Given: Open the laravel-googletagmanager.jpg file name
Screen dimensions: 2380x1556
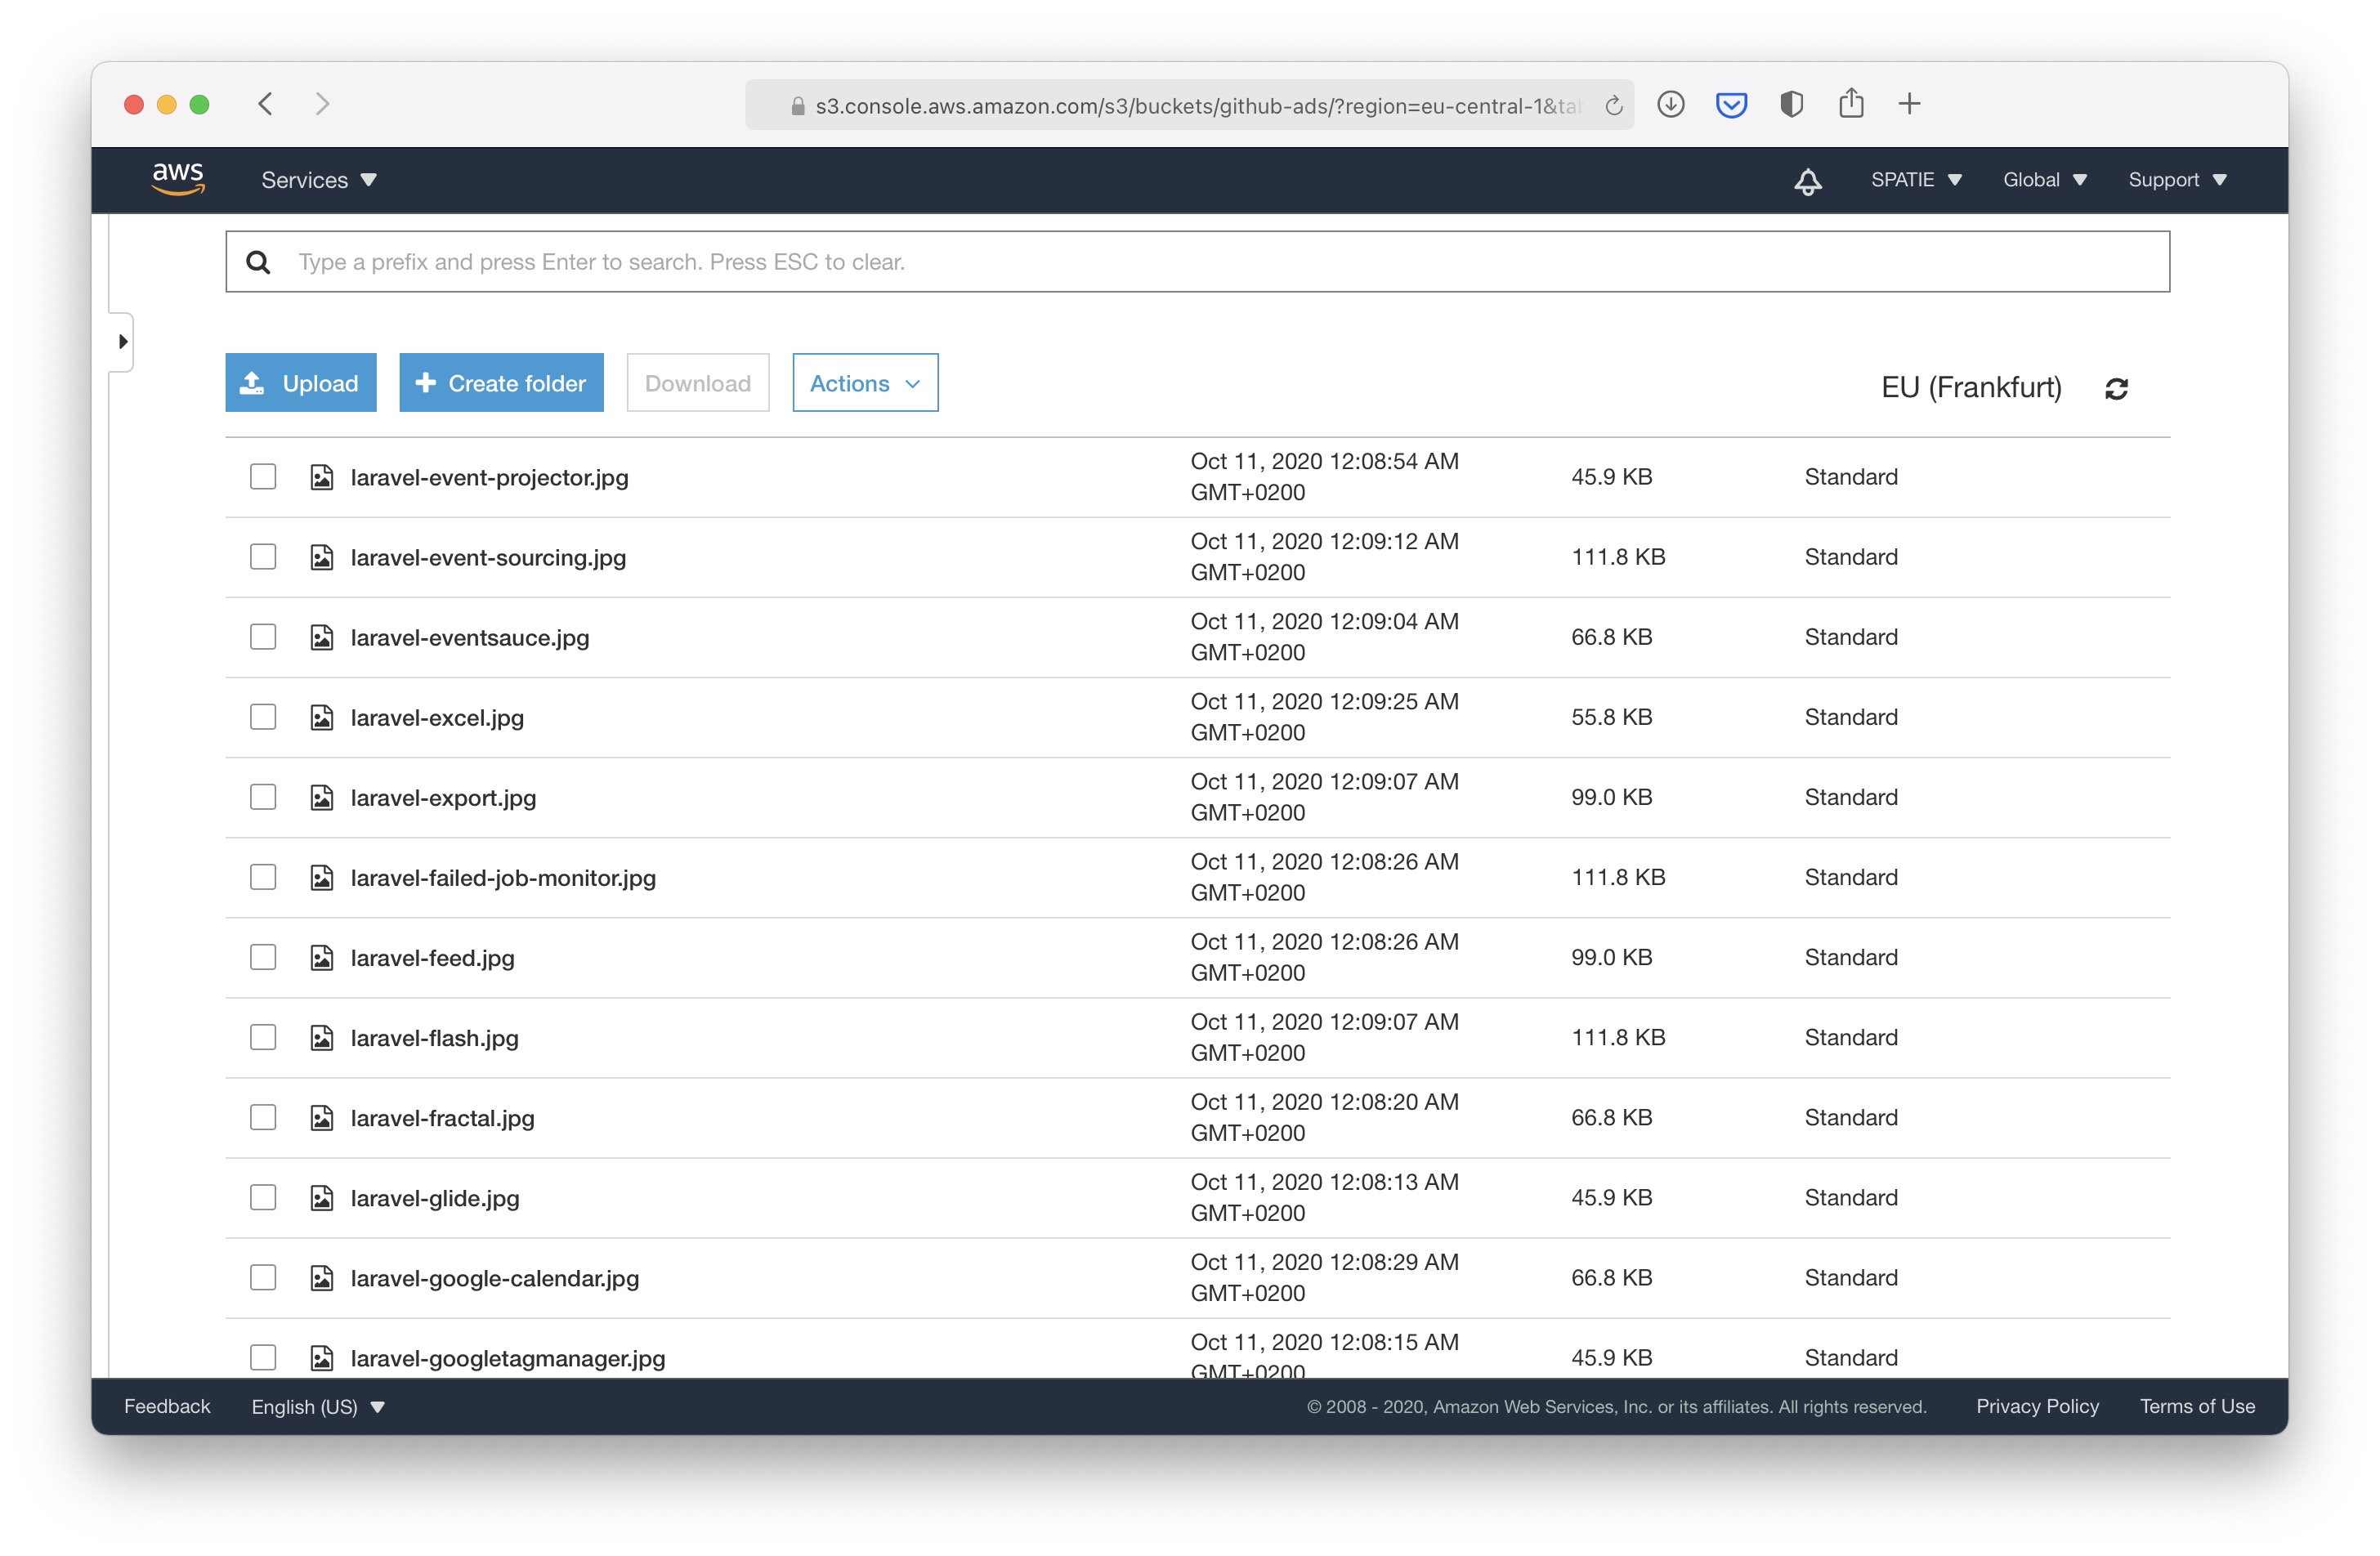Looking at the screenshot, I should tap(508, 1358).
